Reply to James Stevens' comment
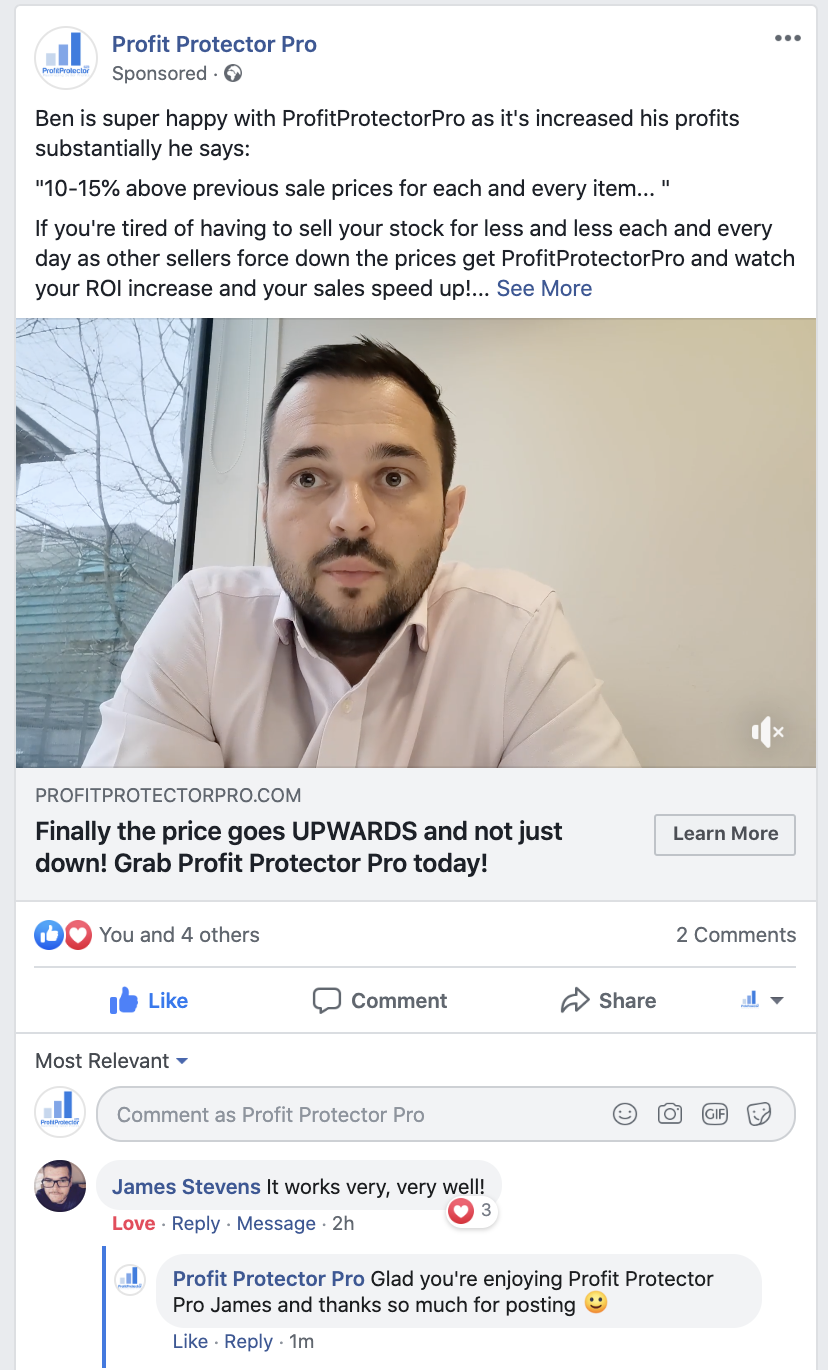Screen dimensions: 828x1370 pos(196,1223)
